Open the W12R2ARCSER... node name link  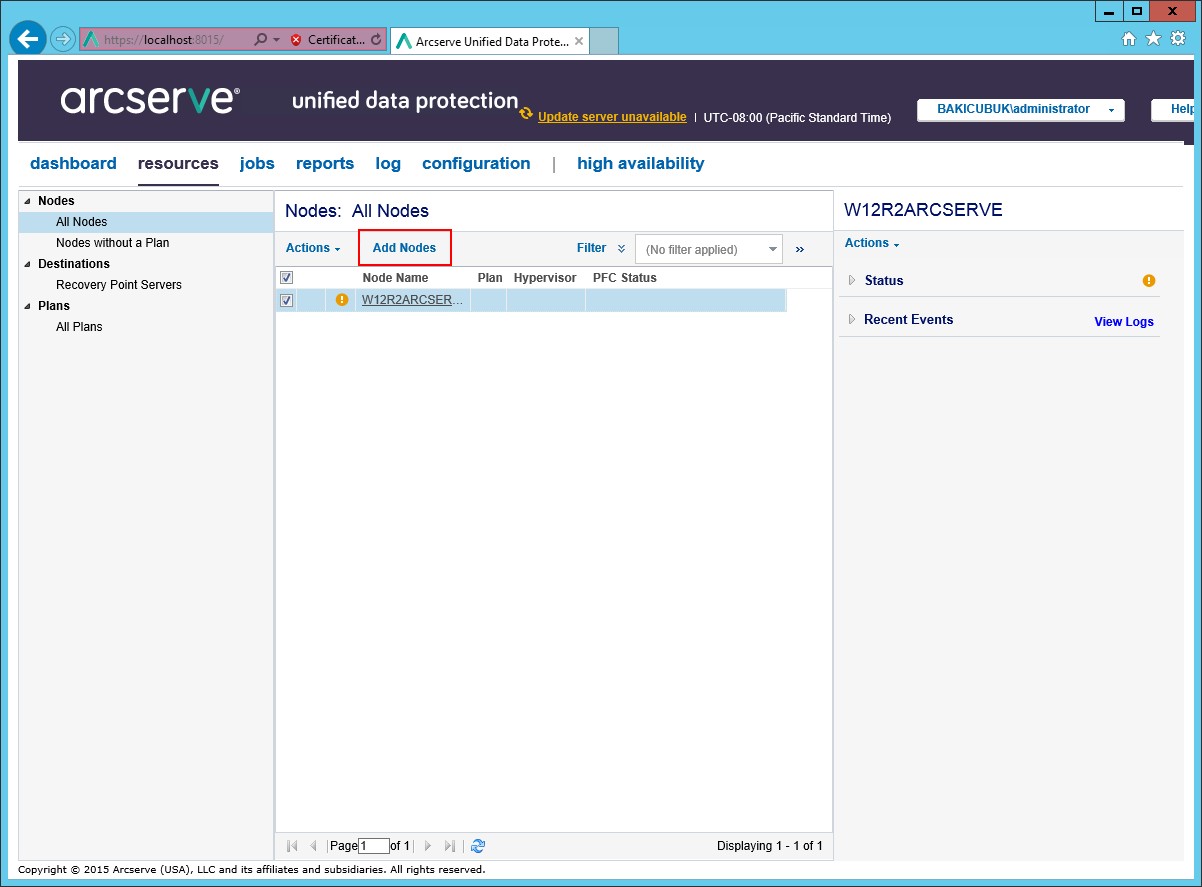(x=413, y=300)
